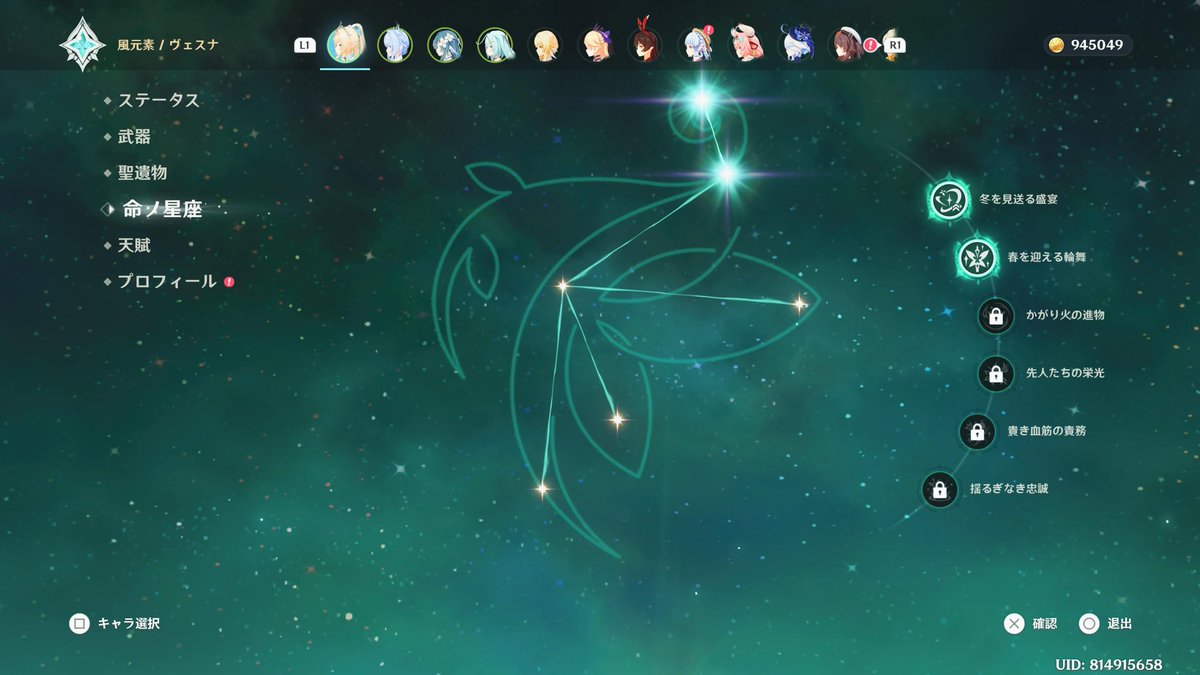This screenshot has width=1200, height=675.
Task: Click the L1 previous-character button
Action: pos(305,45)
